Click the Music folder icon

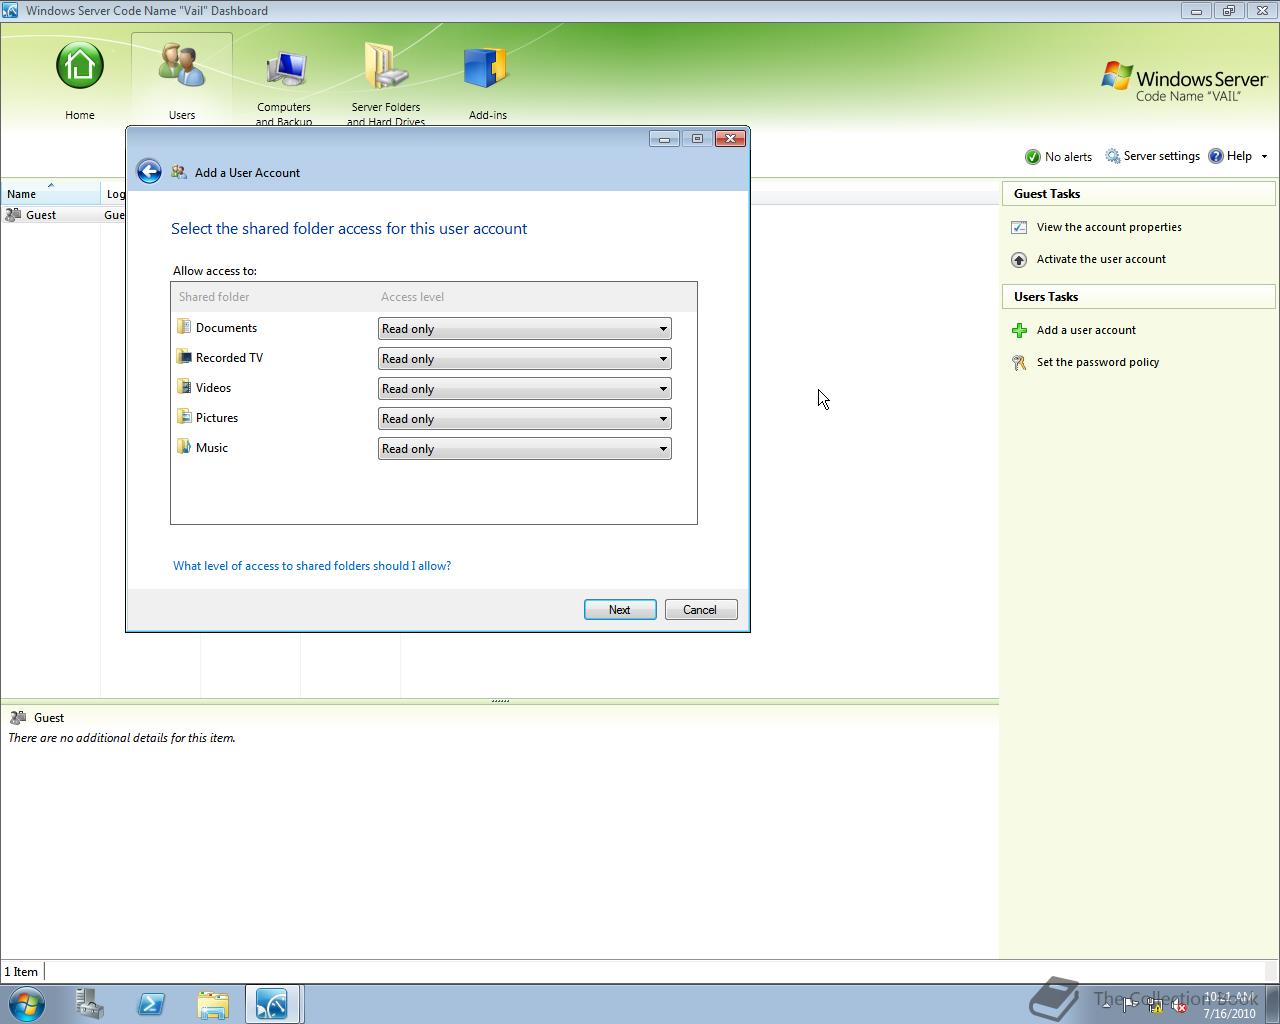pyautogui.click(x=184, y=447)
